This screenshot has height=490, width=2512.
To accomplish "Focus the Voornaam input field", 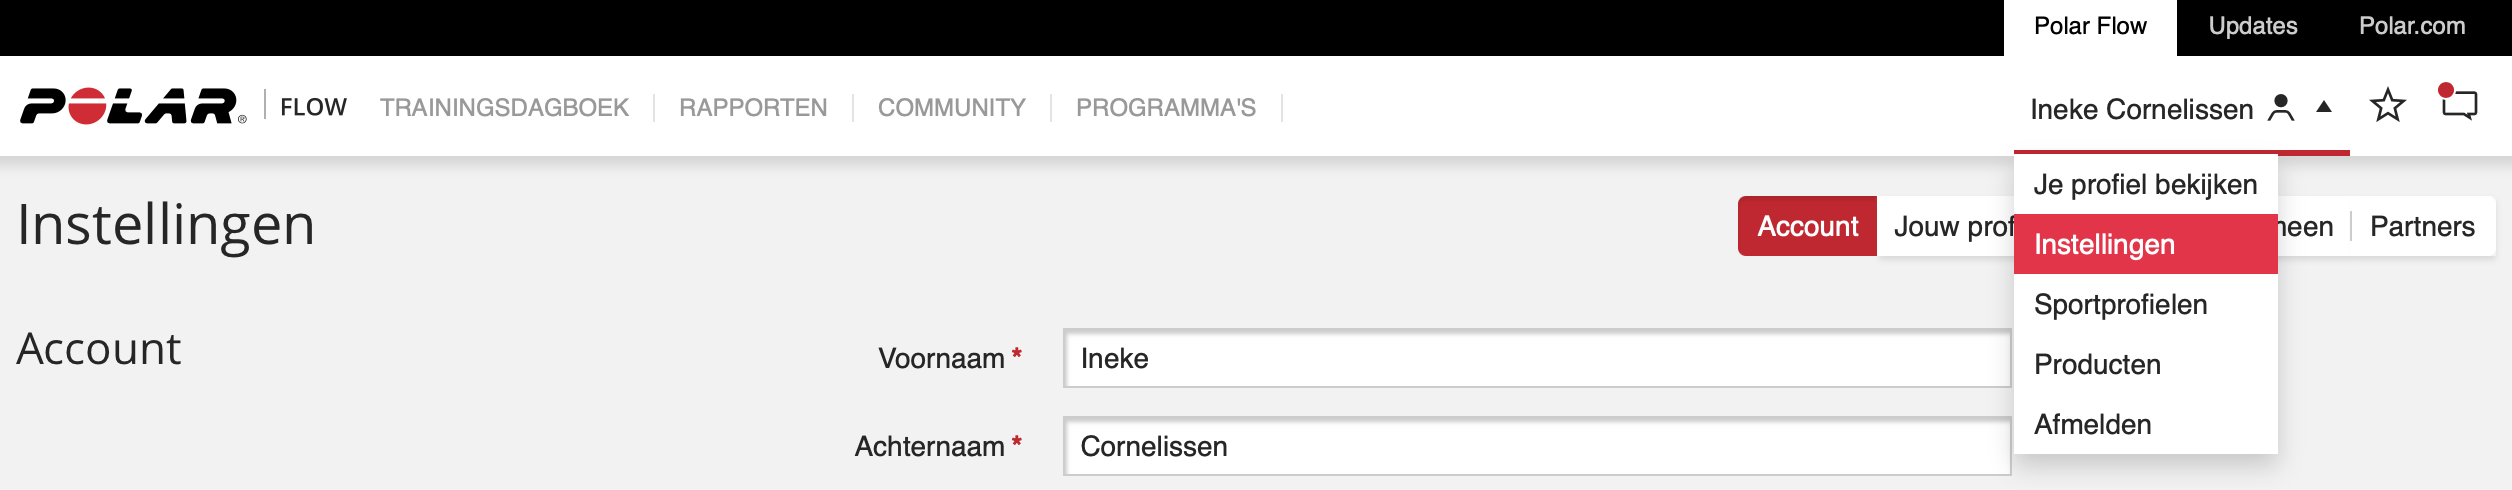I will [x=1536, y=358].
